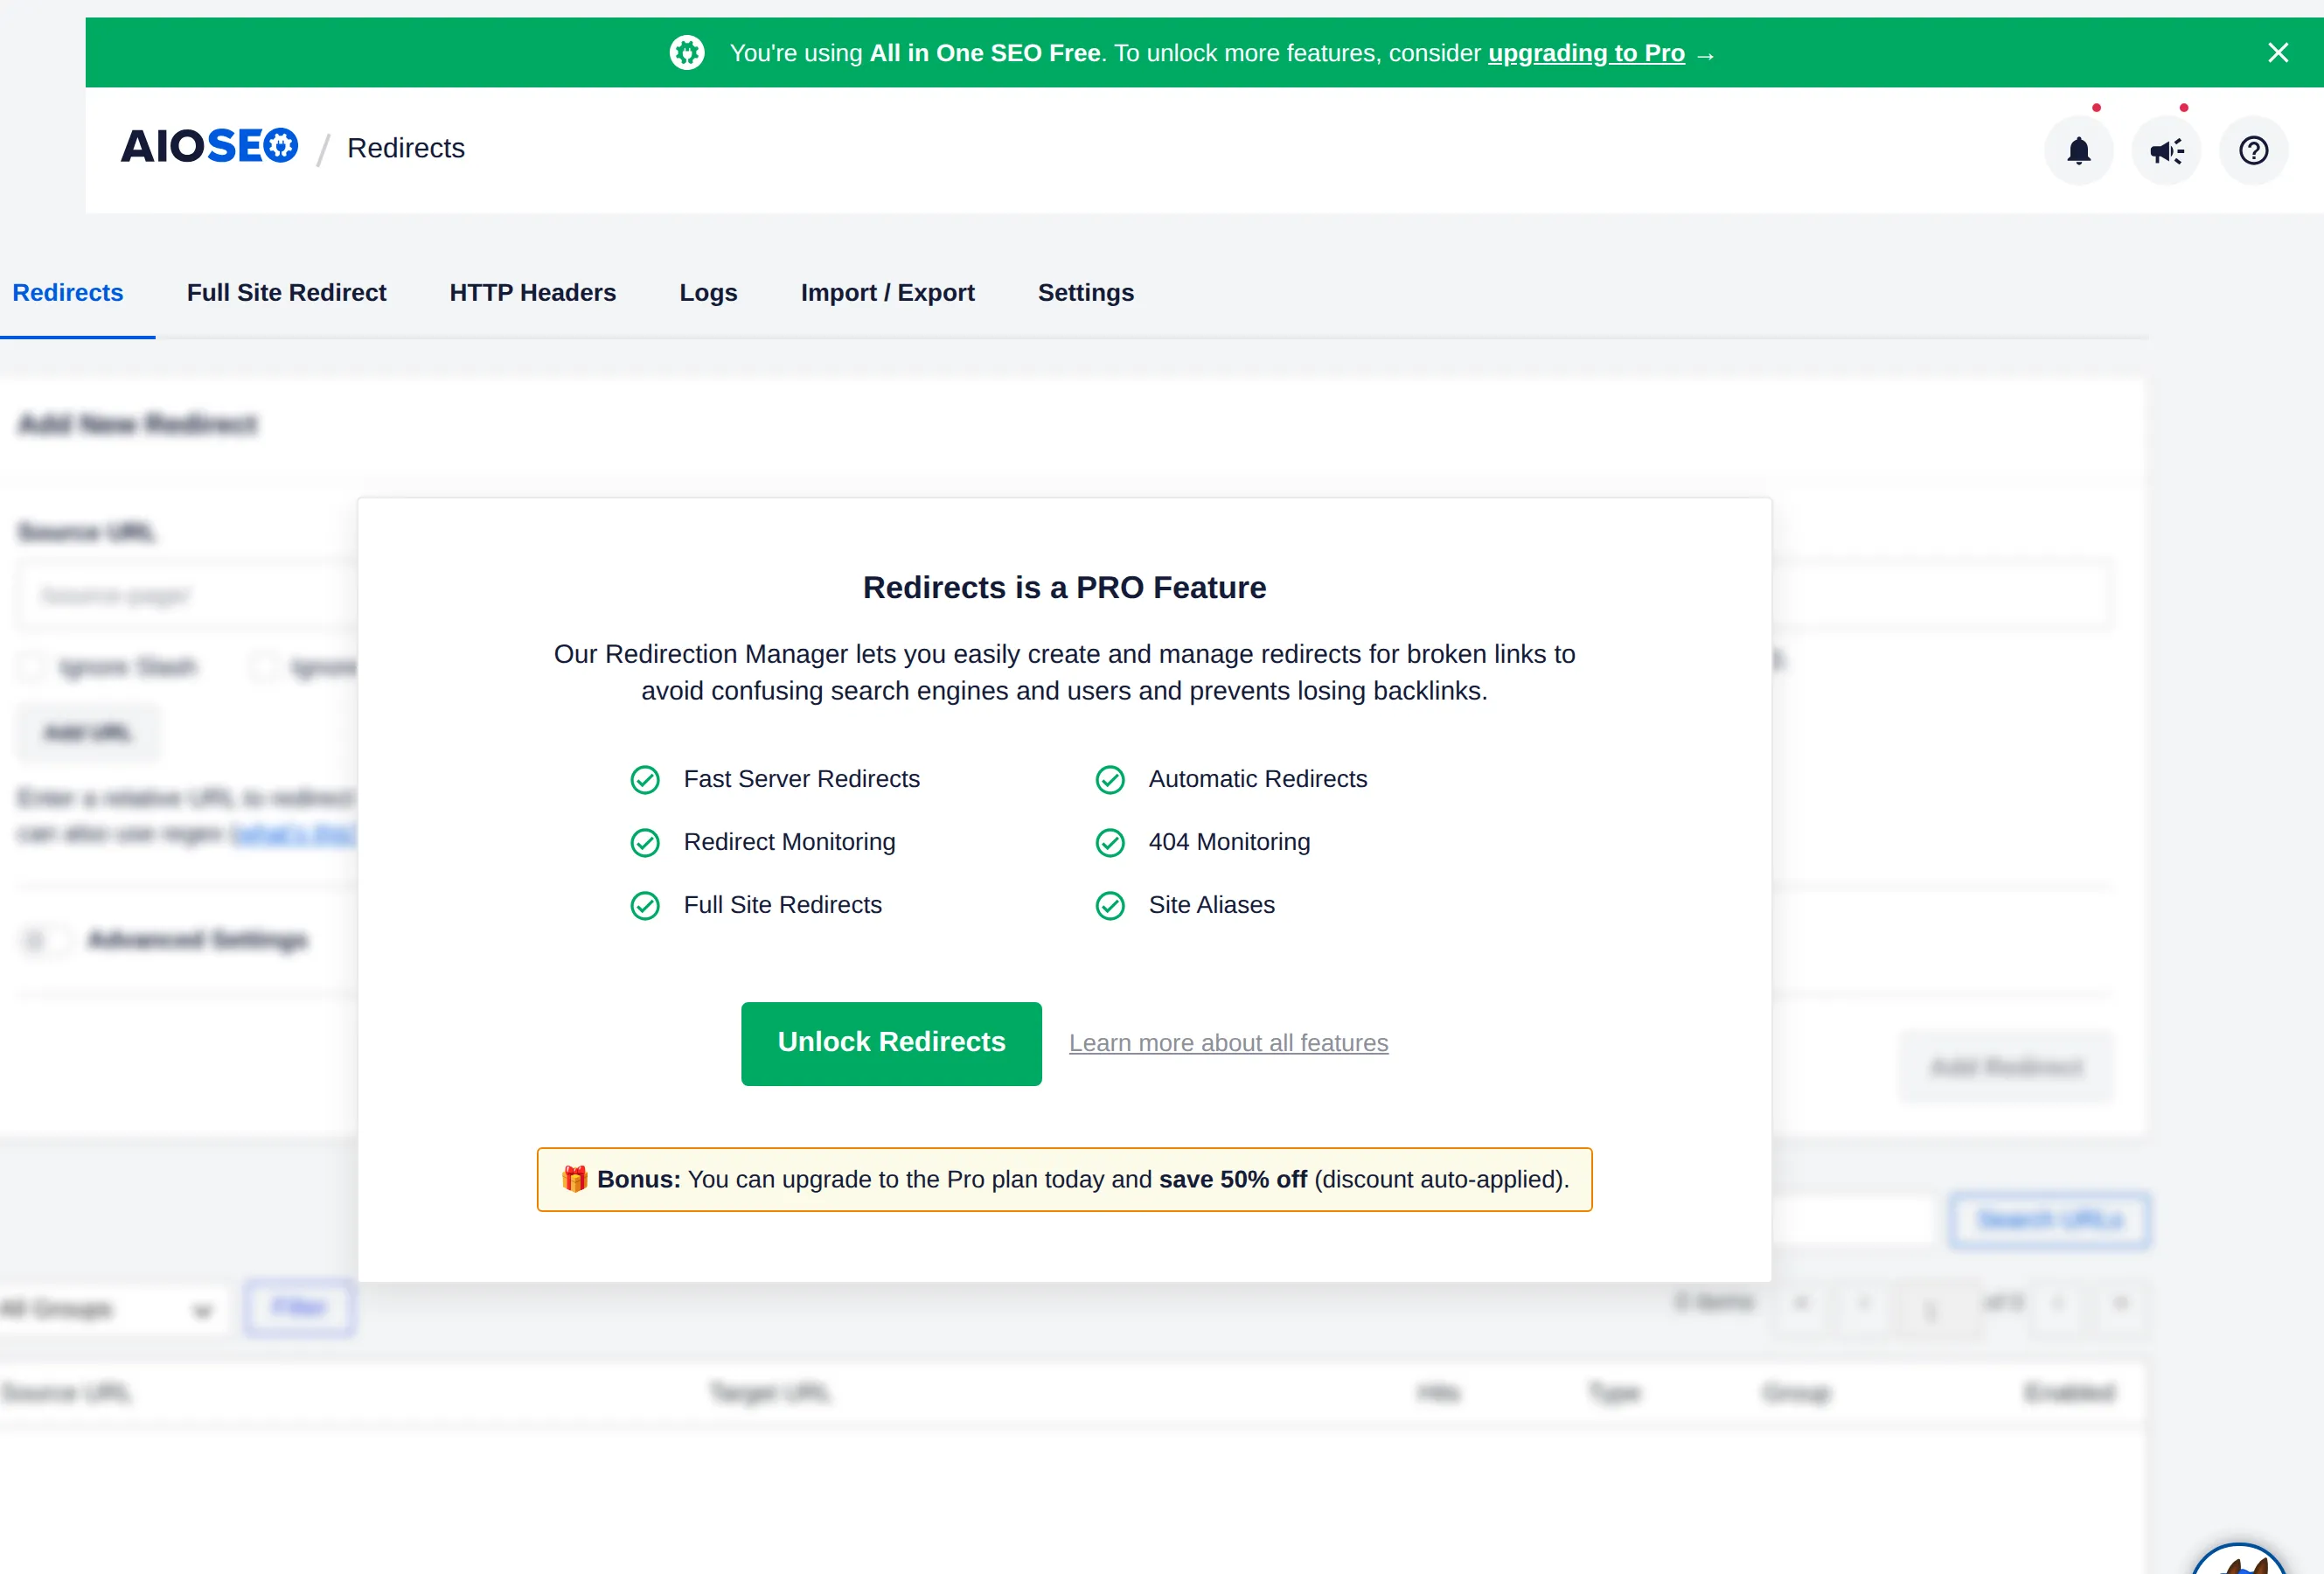Click the checkmark beside Full Site Redirects
Image resolution: width=2324 pixels, height=1574 pixels.
[645, 905]
